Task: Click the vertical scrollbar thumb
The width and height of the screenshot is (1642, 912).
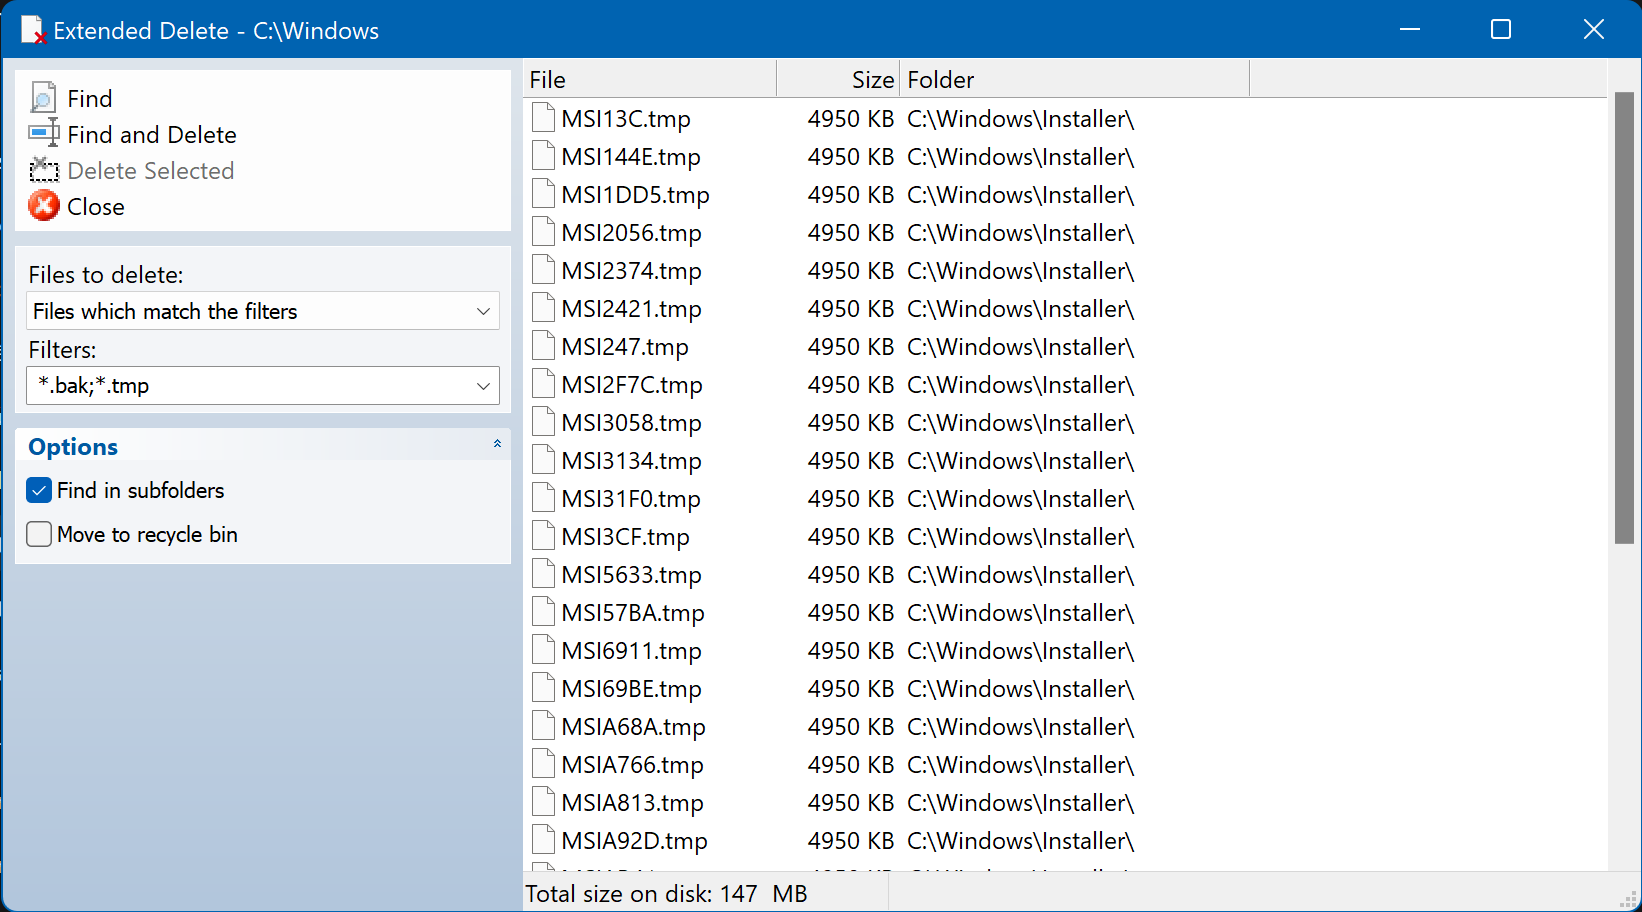Action: click(1624, 318)
